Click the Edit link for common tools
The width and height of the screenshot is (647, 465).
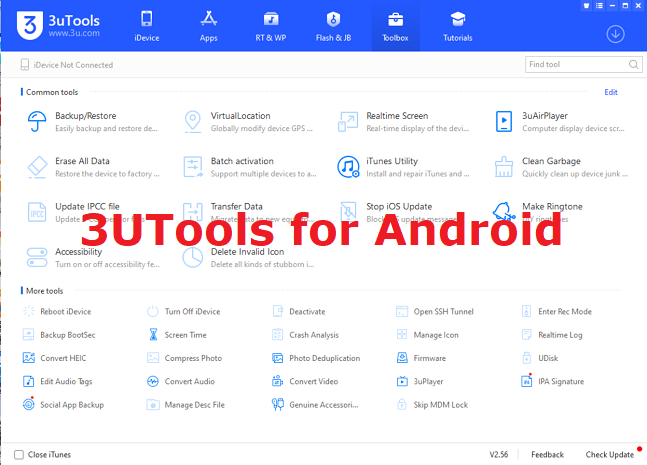point(611,92)
